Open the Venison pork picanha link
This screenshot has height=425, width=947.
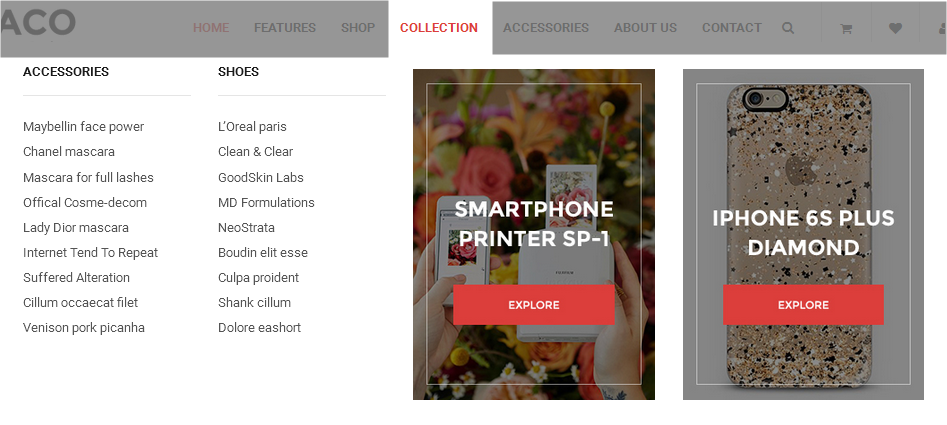(x=84, y=328)
